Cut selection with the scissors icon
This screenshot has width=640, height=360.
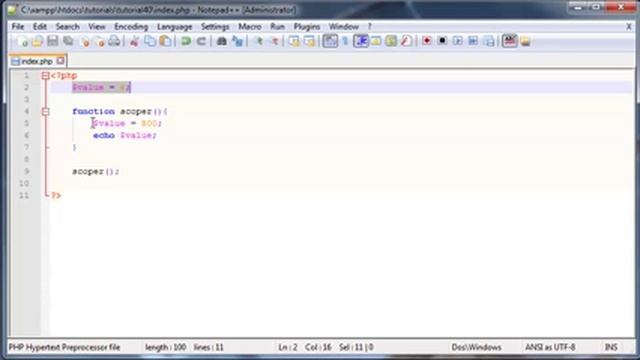[x=134, y=41]
